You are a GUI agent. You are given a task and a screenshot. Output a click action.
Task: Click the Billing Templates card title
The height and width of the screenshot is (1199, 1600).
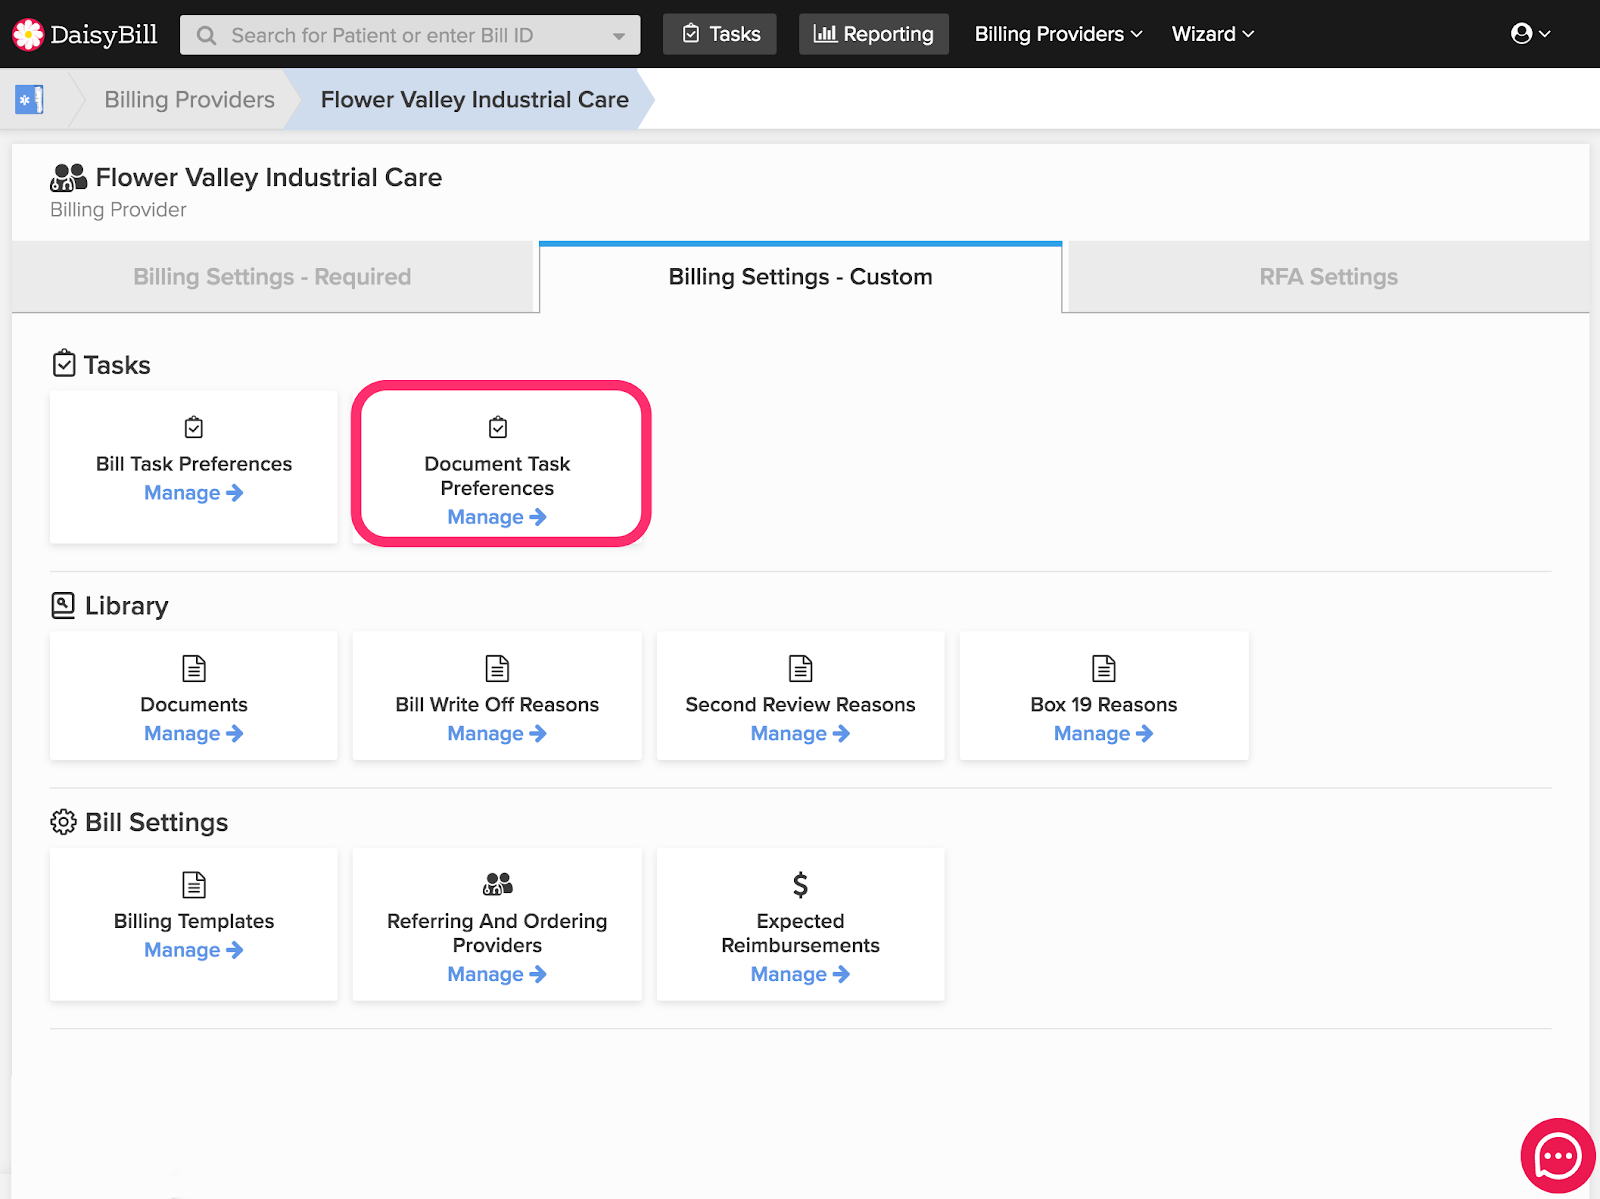pos(194,921)
